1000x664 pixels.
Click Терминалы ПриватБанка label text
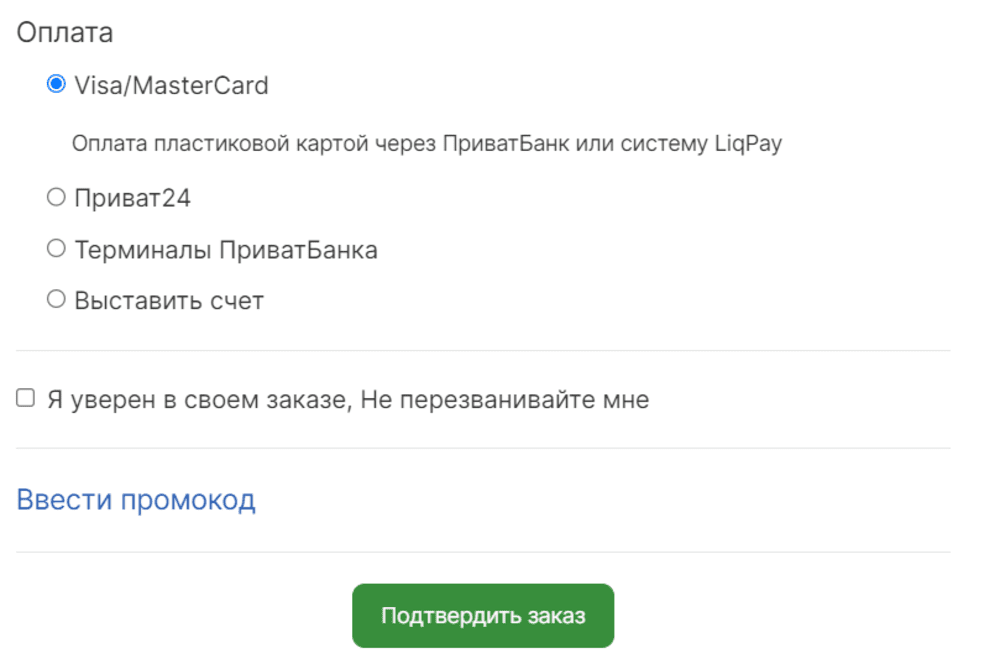(225, 249)
